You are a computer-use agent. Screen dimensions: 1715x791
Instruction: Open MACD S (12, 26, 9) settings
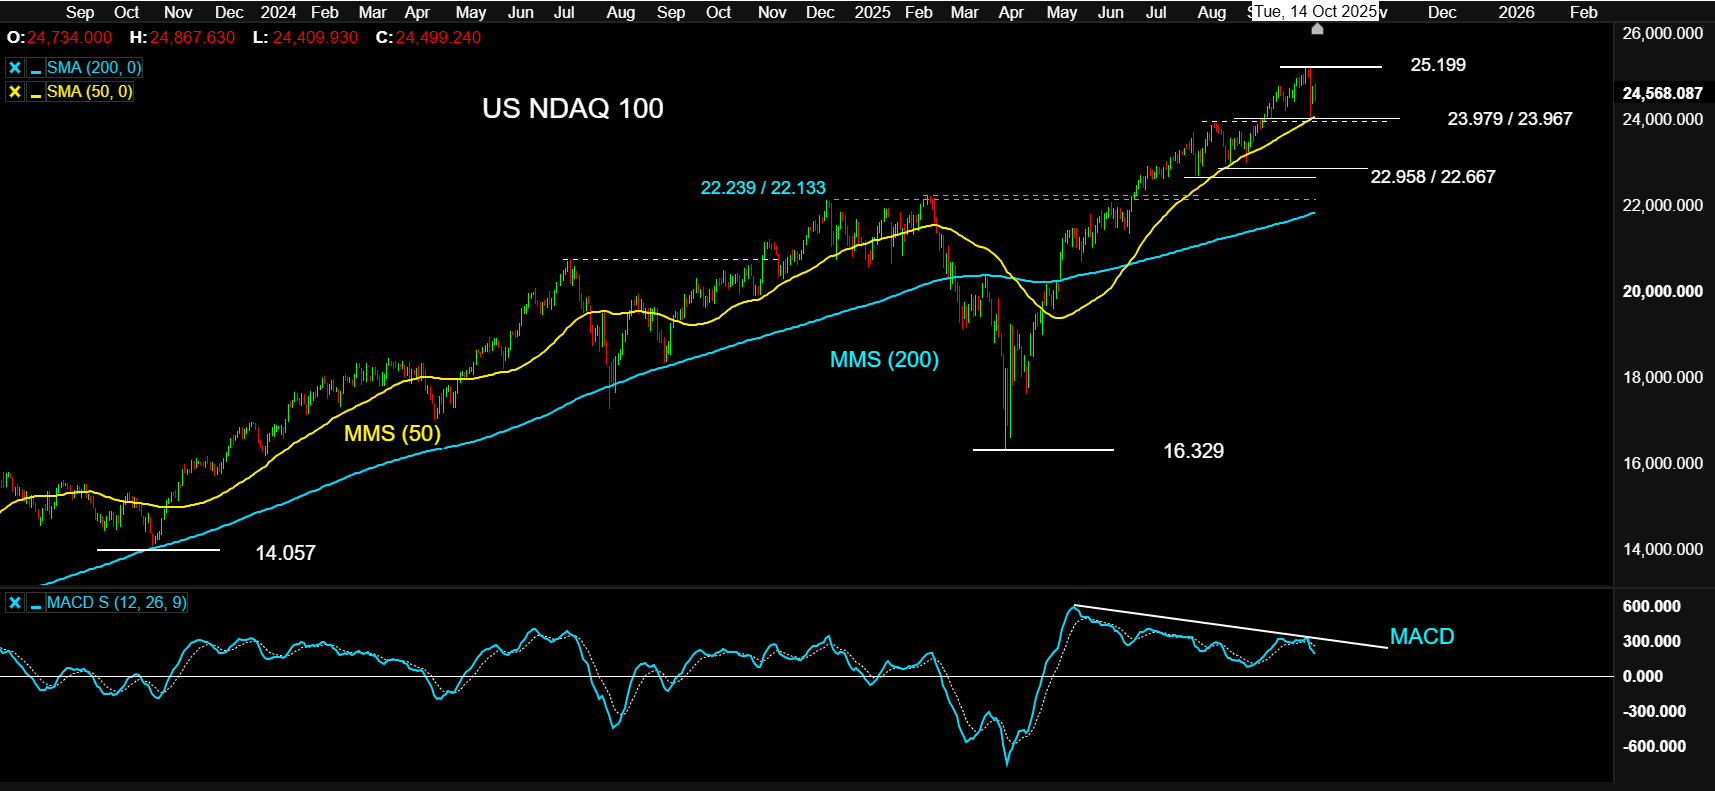[116, 603]
